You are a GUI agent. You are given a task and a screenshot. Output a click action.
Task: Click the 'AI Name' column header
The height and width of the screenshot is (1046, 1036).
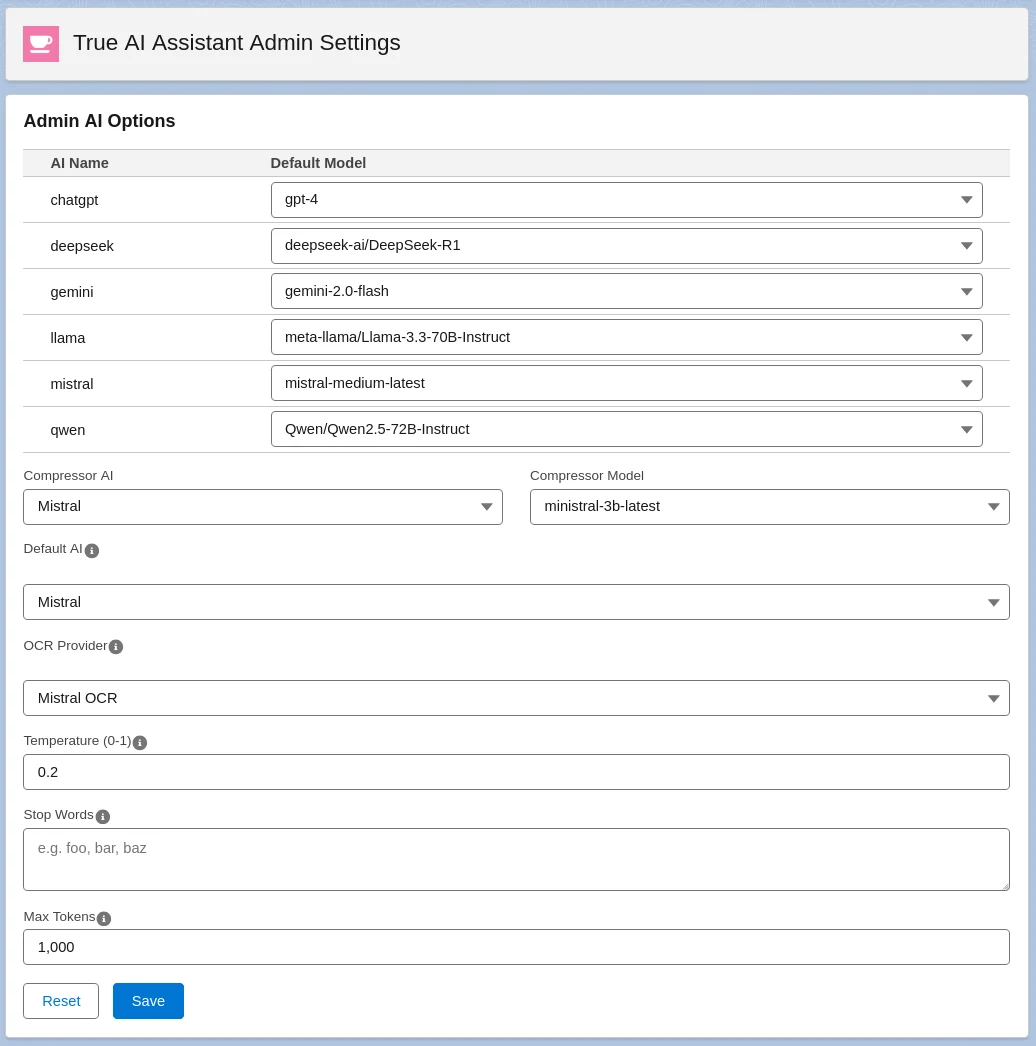[79, 163]
